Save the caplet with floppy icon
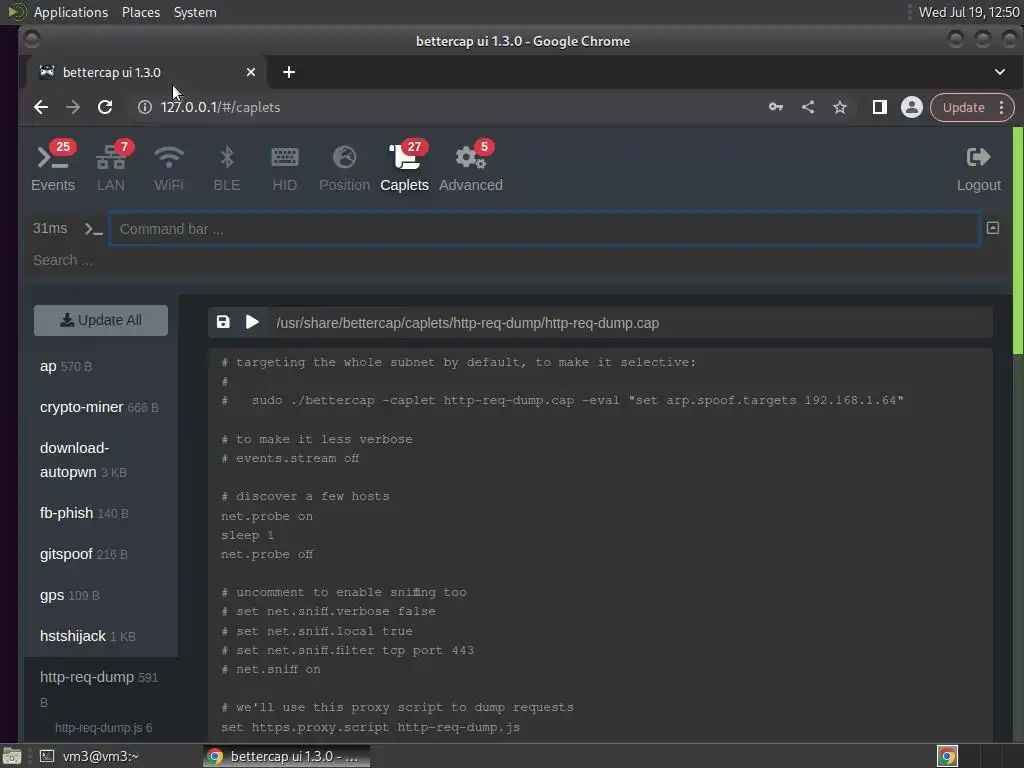Viewport: 1024px width, 768px height. coord(223,322)
